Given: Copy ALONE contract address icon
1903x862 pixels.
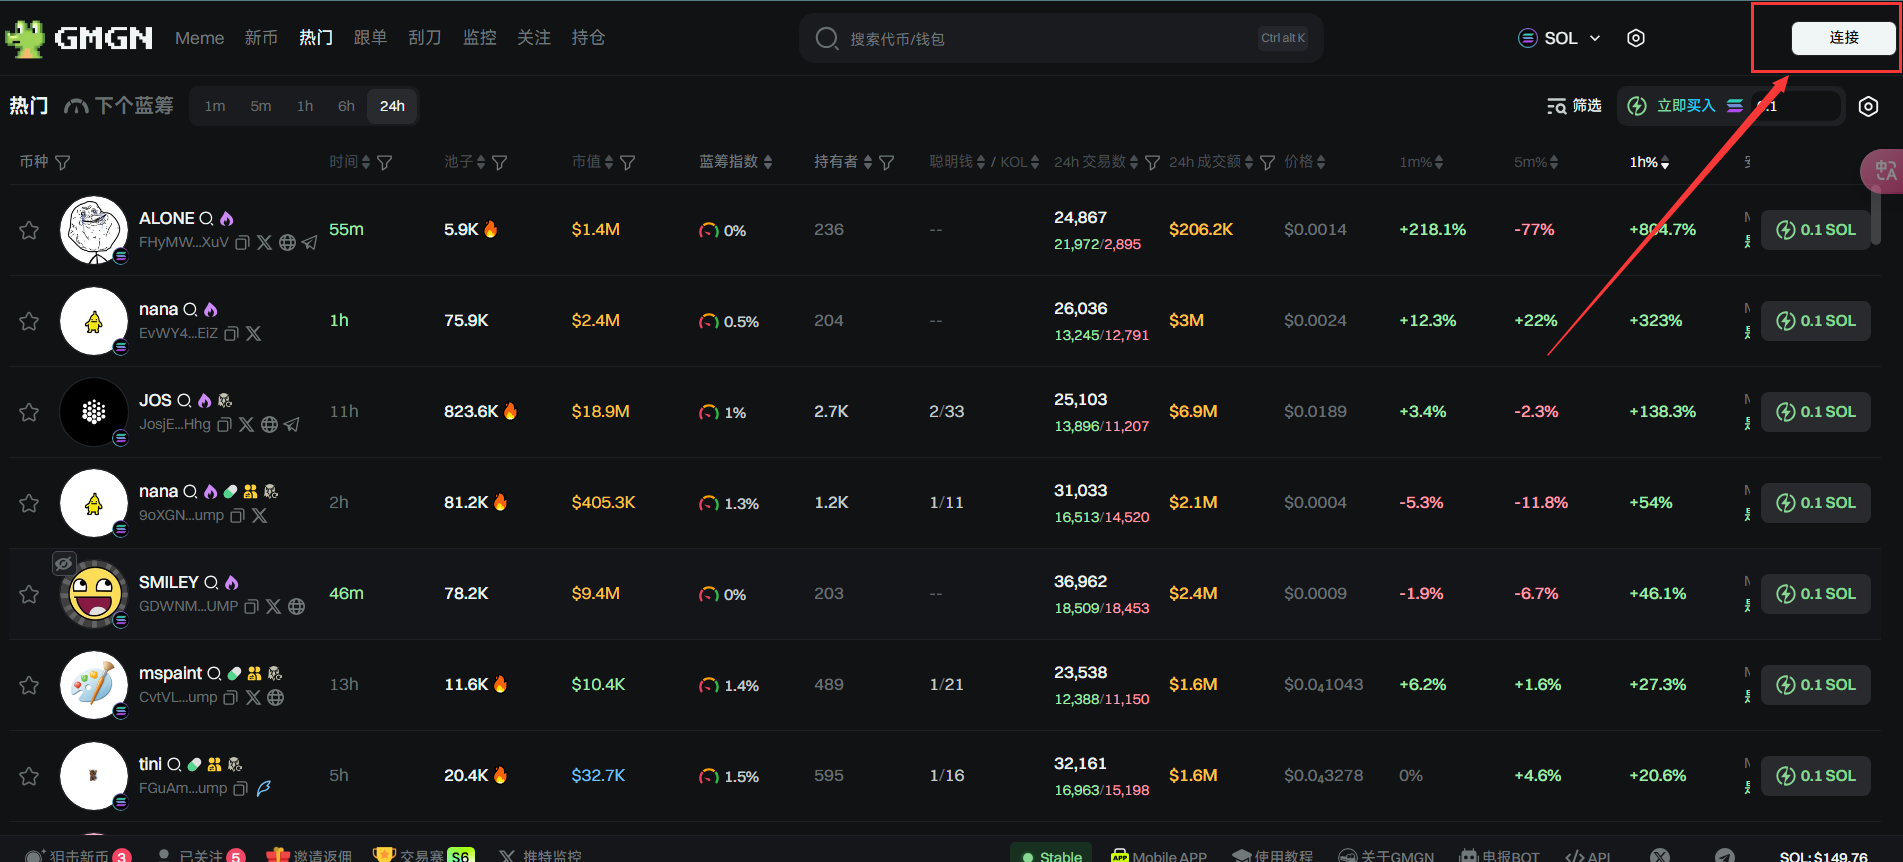Looking at the screenshot, I should [242, 243].
